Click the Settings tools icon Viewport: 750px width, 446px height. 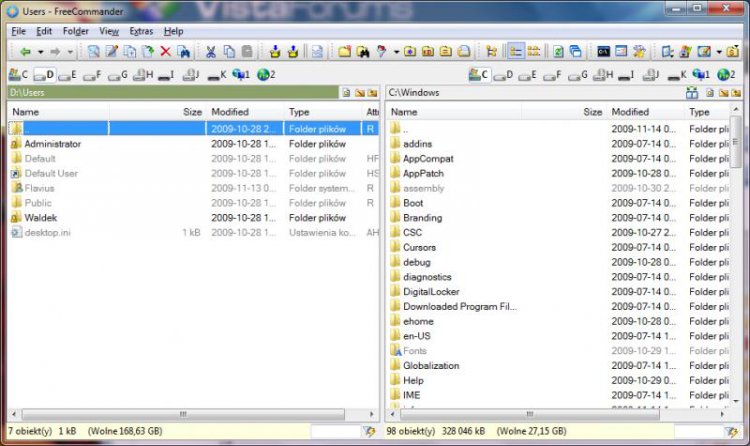point(640,51)
